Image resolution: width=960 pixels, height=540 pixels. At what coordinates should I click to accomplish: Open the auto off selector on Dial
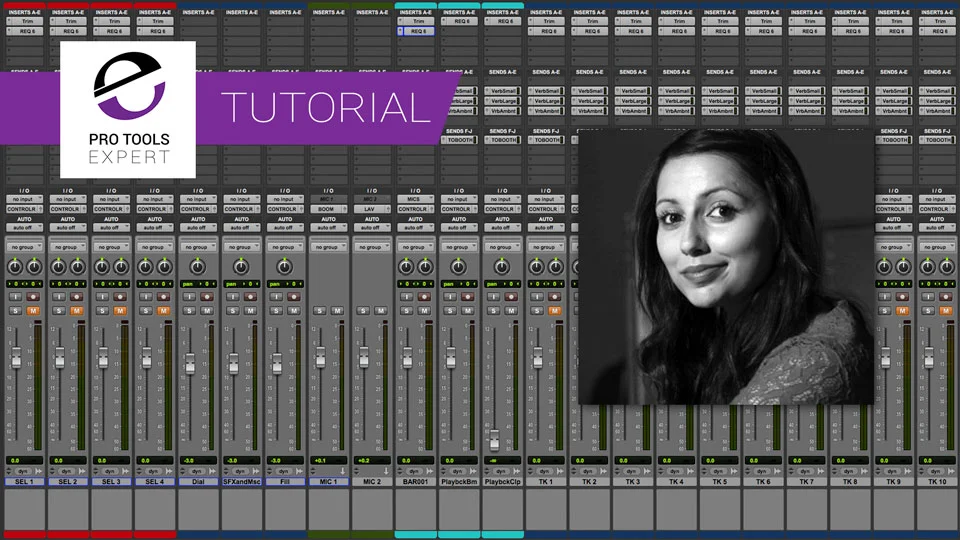pyautogui.click(x=198, y=228)
